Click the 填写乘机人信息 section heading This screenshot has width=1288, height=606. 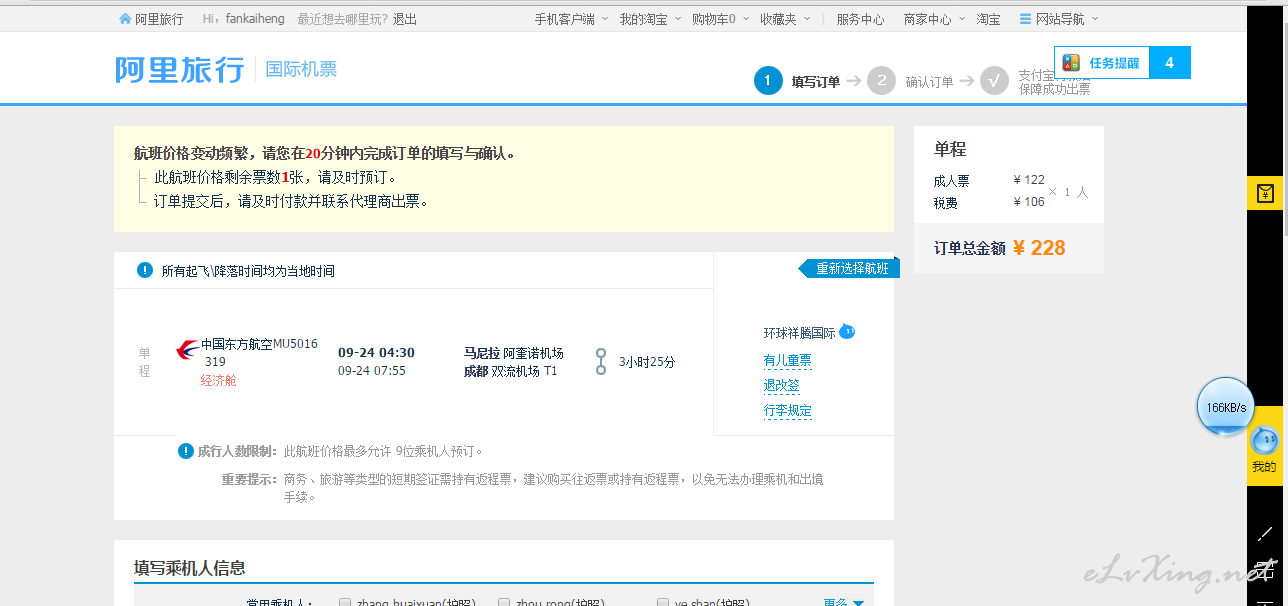pyautogui.click(x=190, y=568)
